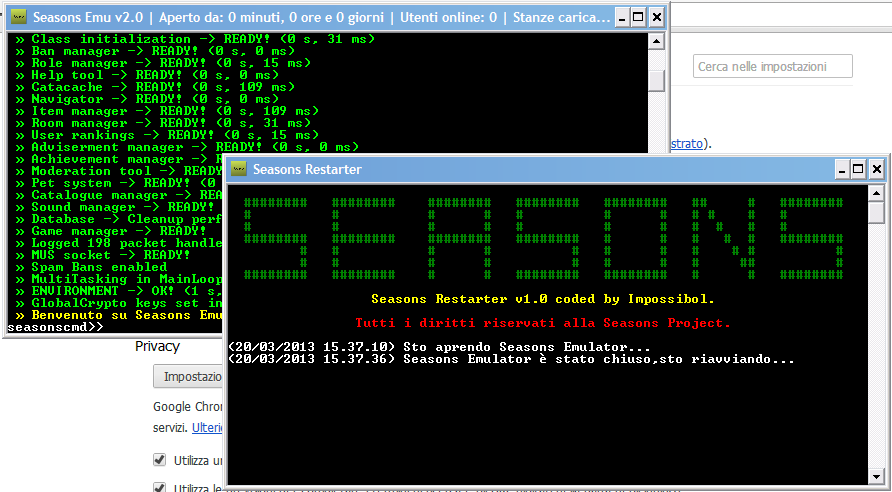Click the 'Database -> Cleanup' log line
The width and height of the screenshot is (892, 492).
click(119, 219)
